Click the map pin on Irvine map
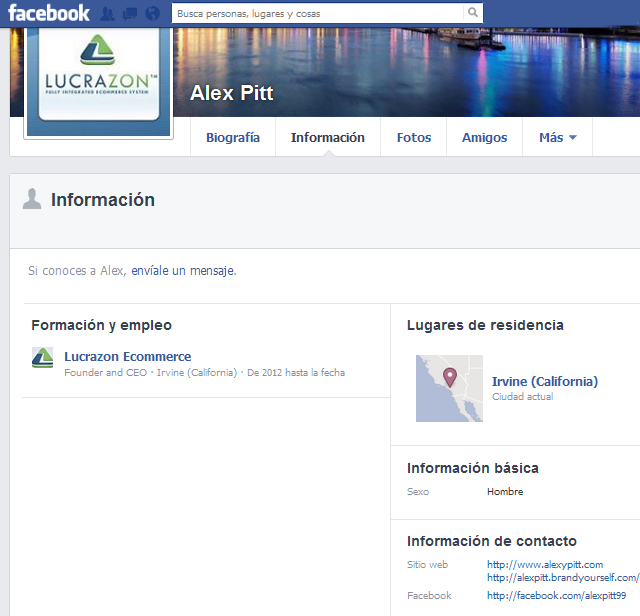This screenshot has height=616, width=640. tap(450, 377)
